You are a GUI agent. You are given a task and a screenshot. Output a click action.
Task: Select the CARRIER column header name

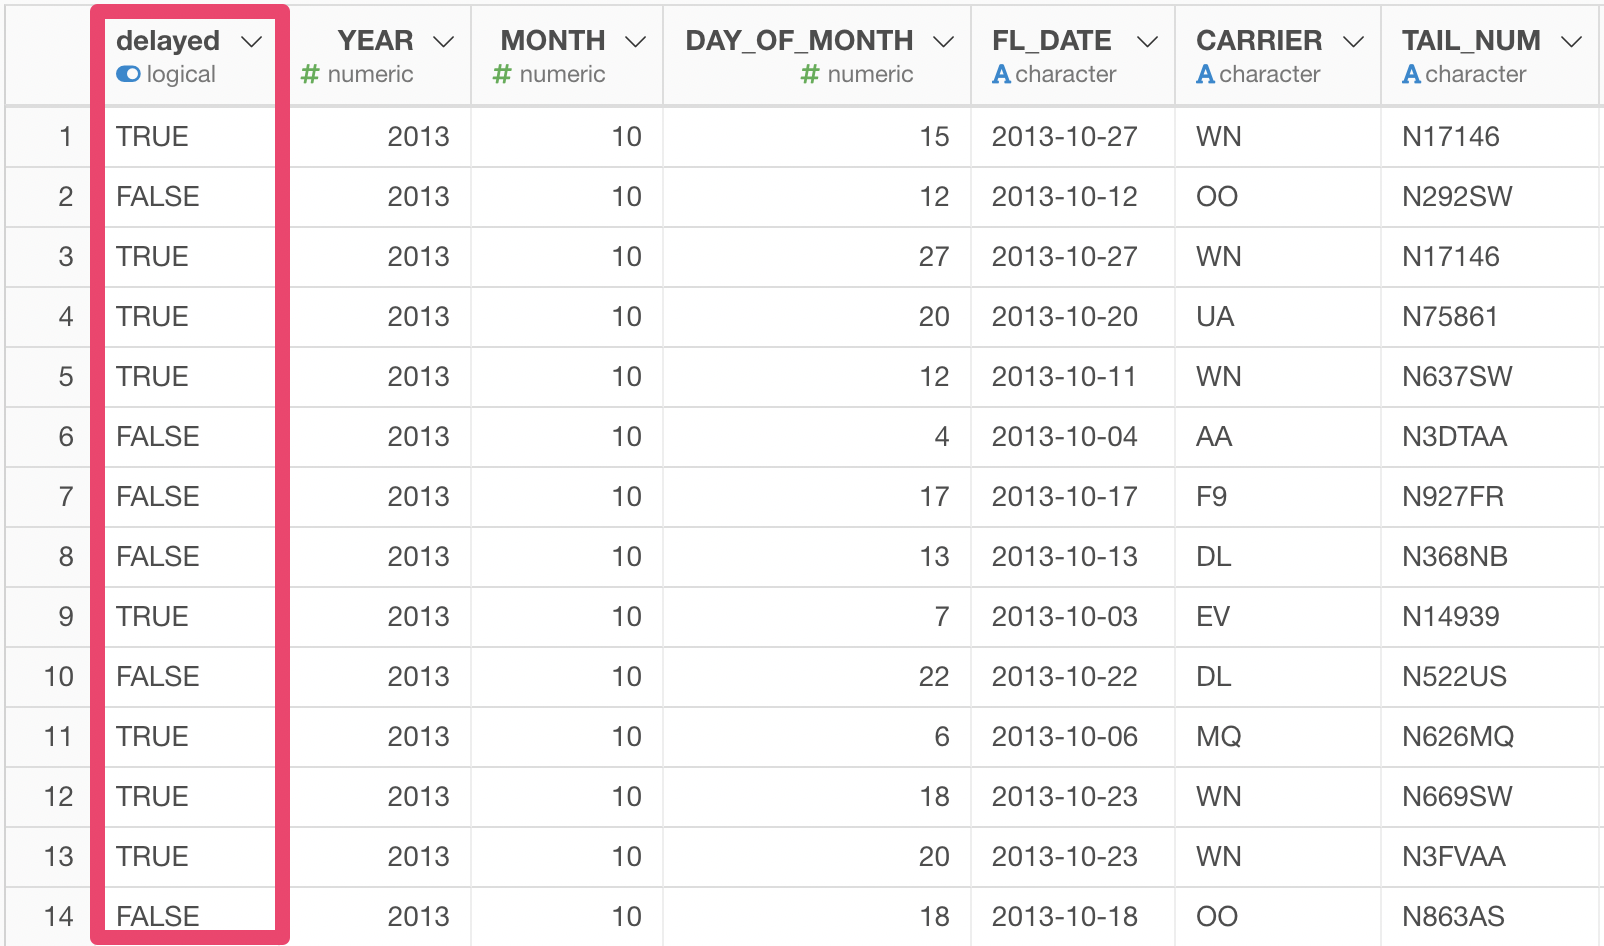point(1259,41)
